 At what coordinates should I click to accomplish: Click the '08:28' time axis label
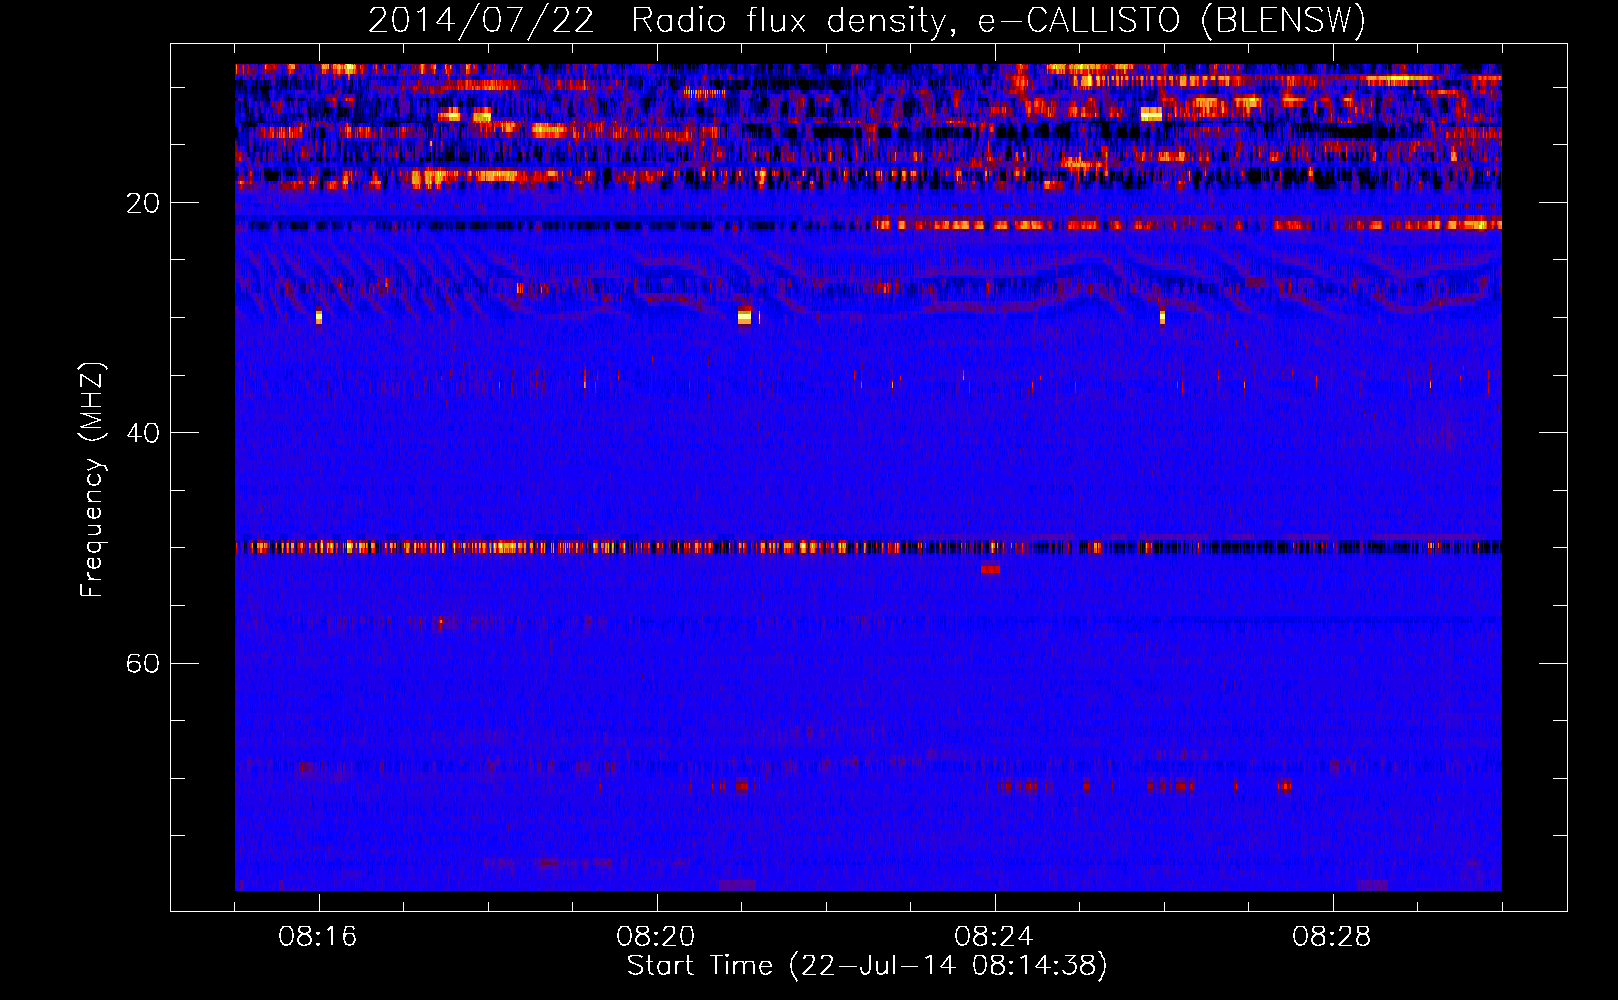click(1332, 937)
